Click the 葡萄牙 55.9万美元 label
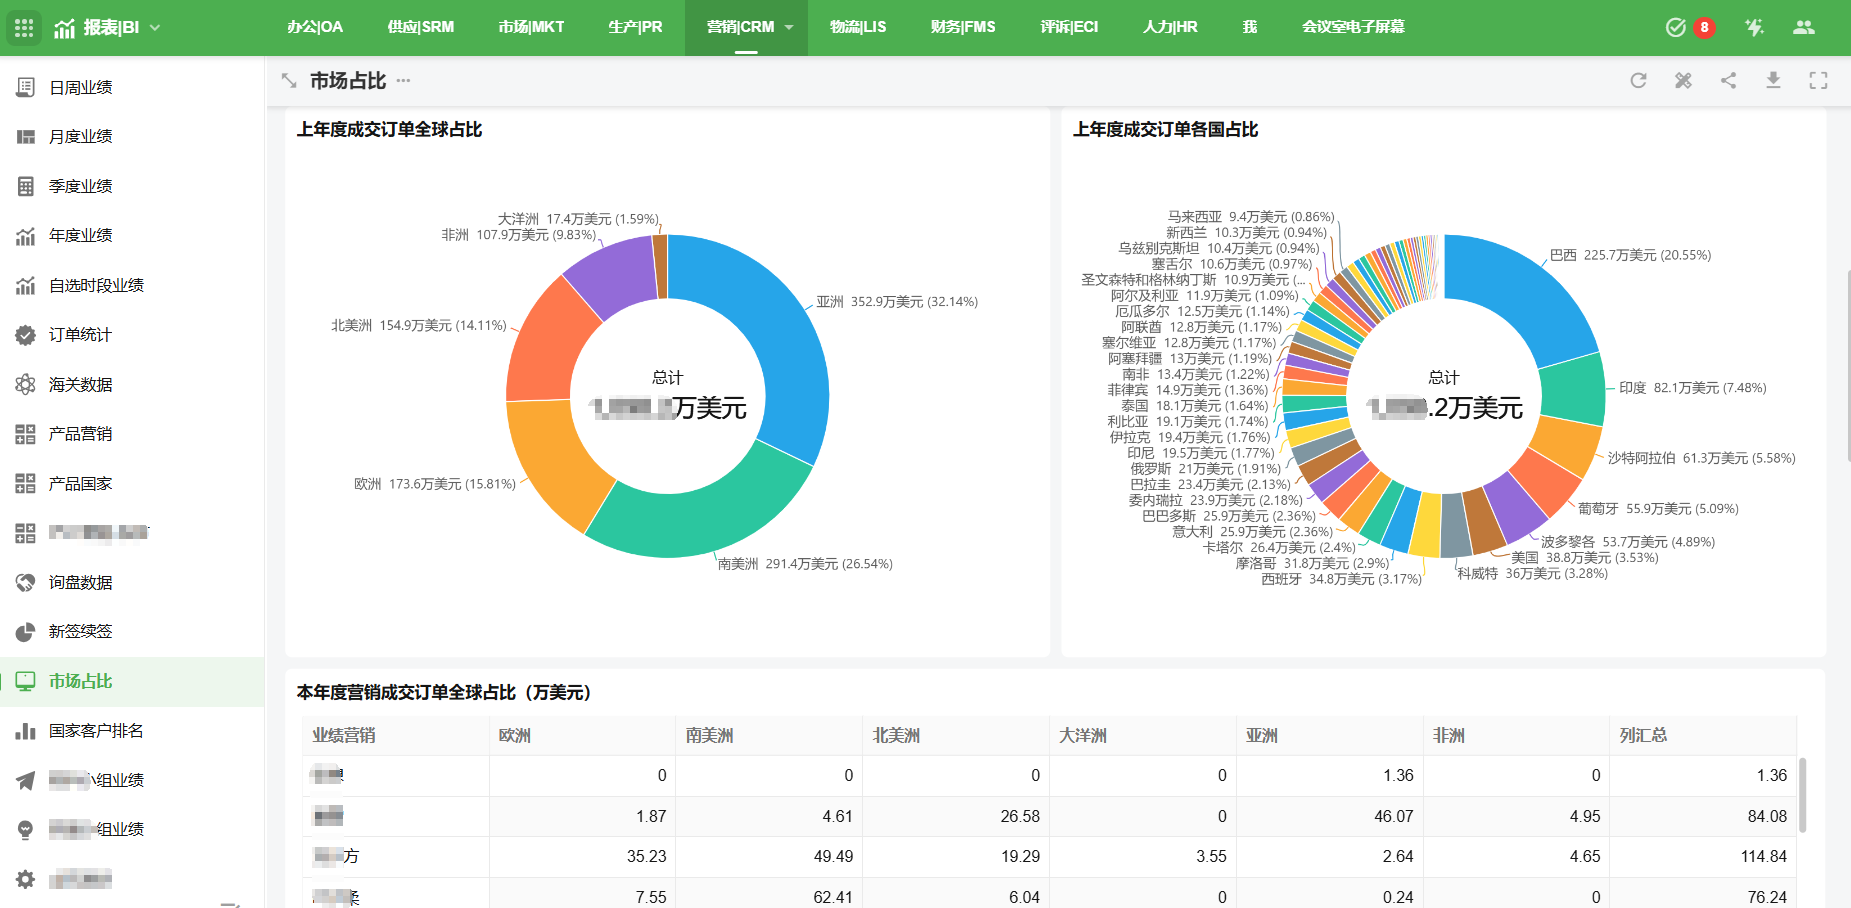Image resolution: width=1851 pixels, height=908 pixels. click(x=1658, y=509)
